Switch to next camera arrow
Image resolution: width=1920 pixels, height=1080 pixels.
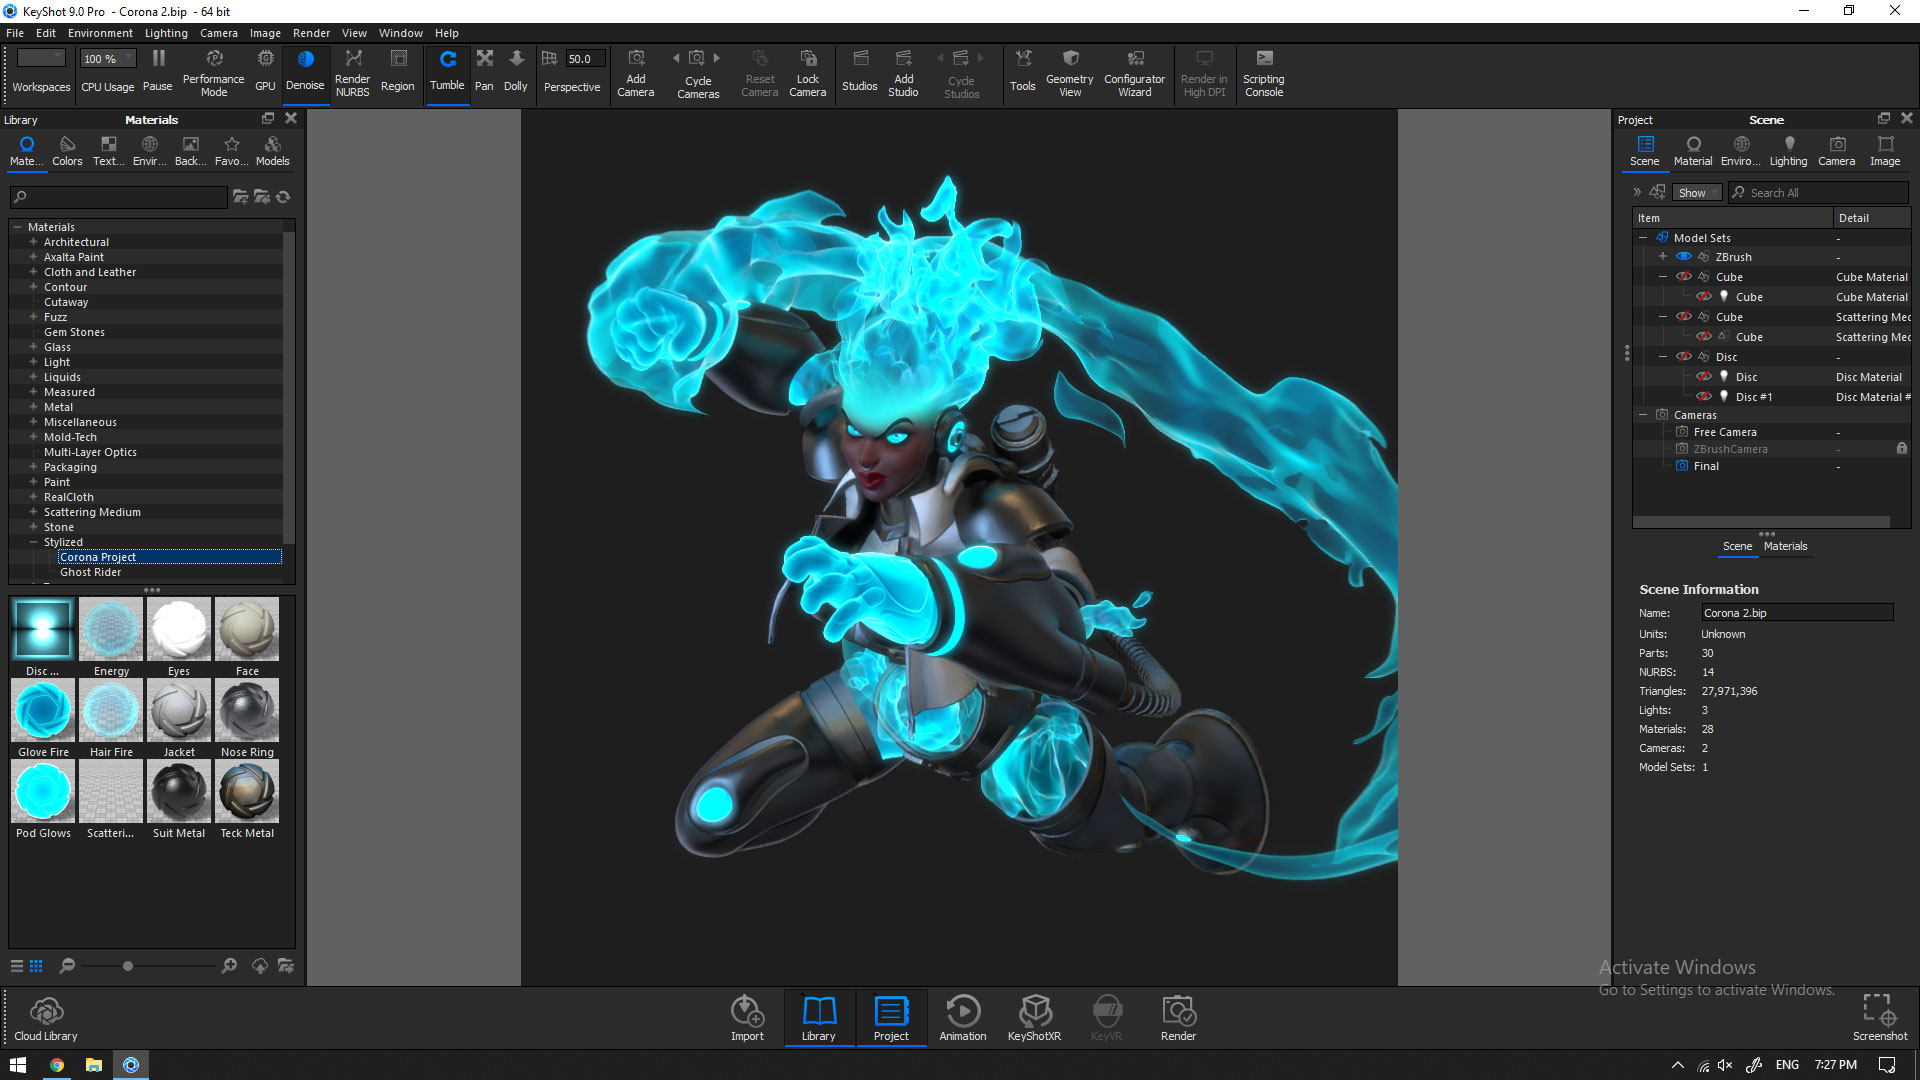click(717, 58)
